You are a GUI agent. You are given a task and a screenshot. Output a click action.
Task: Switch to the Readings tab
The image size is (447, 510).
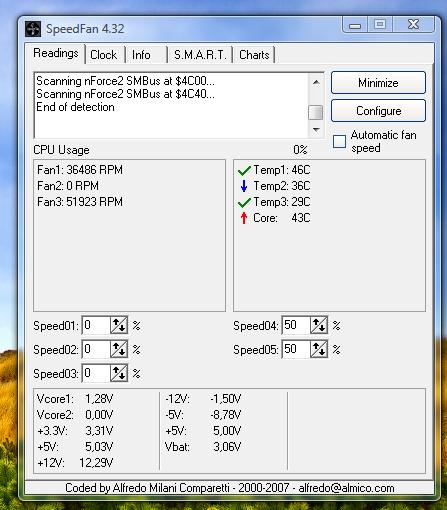click(56, 53)
